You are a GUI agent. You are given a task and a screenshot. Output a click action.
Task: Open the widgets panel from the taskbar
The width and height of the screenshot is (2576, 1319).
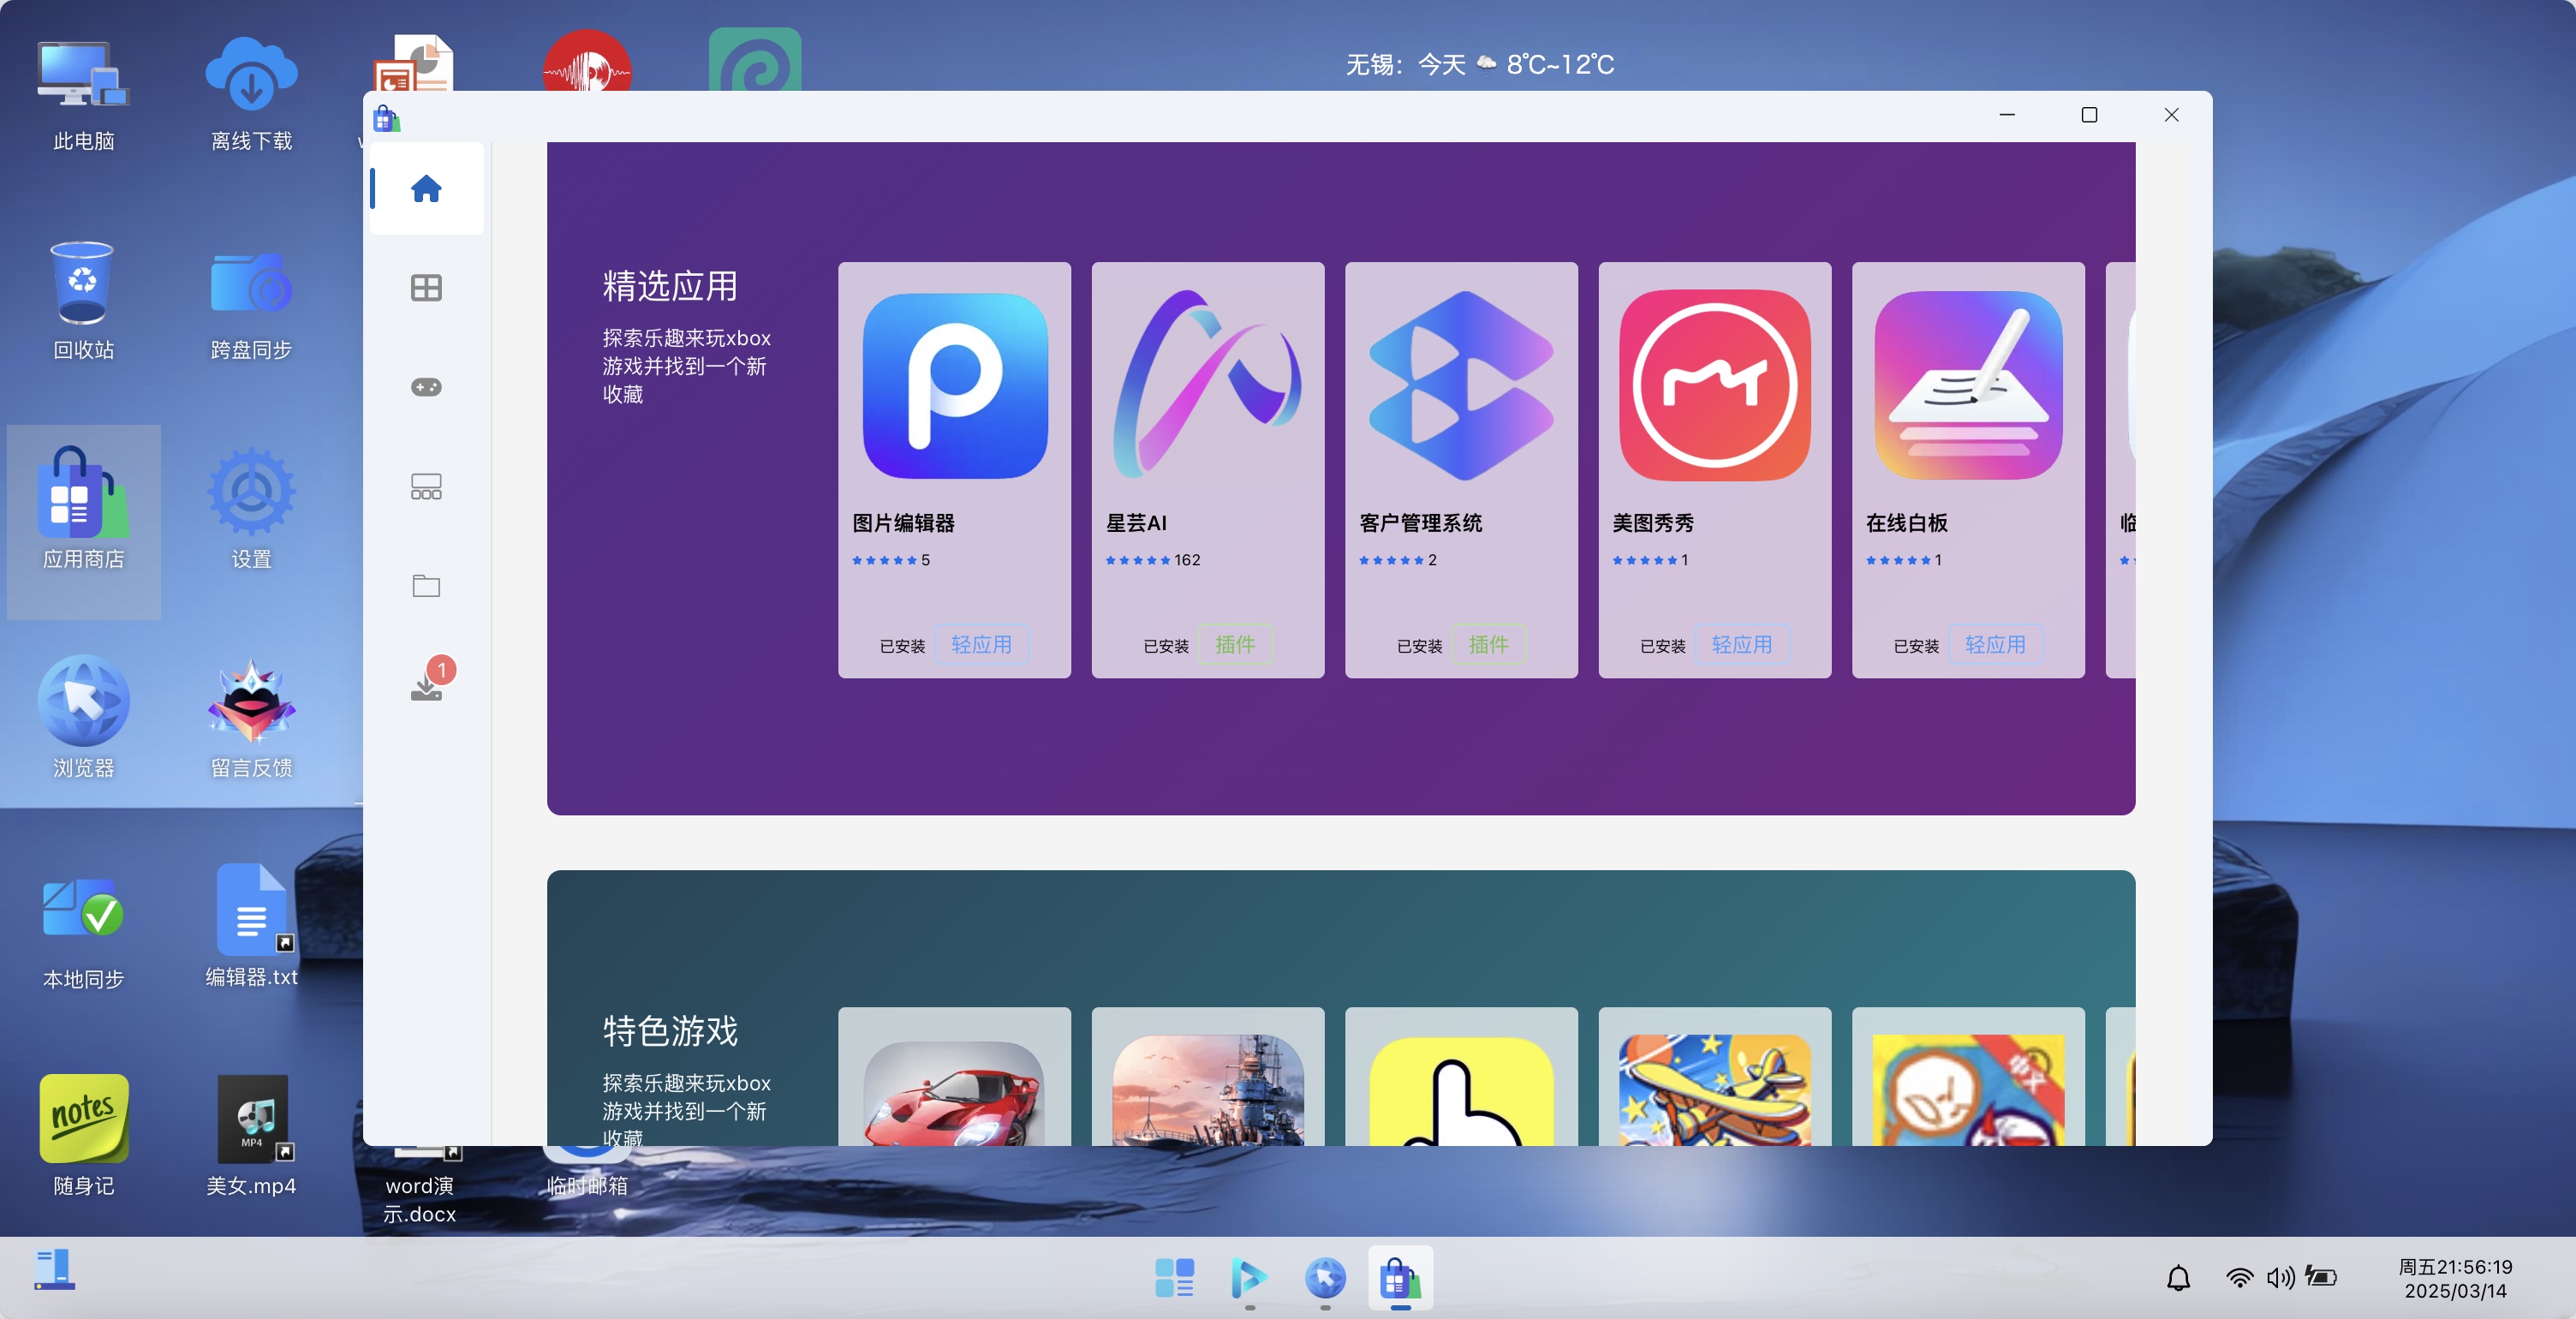coord(1174,1277)
